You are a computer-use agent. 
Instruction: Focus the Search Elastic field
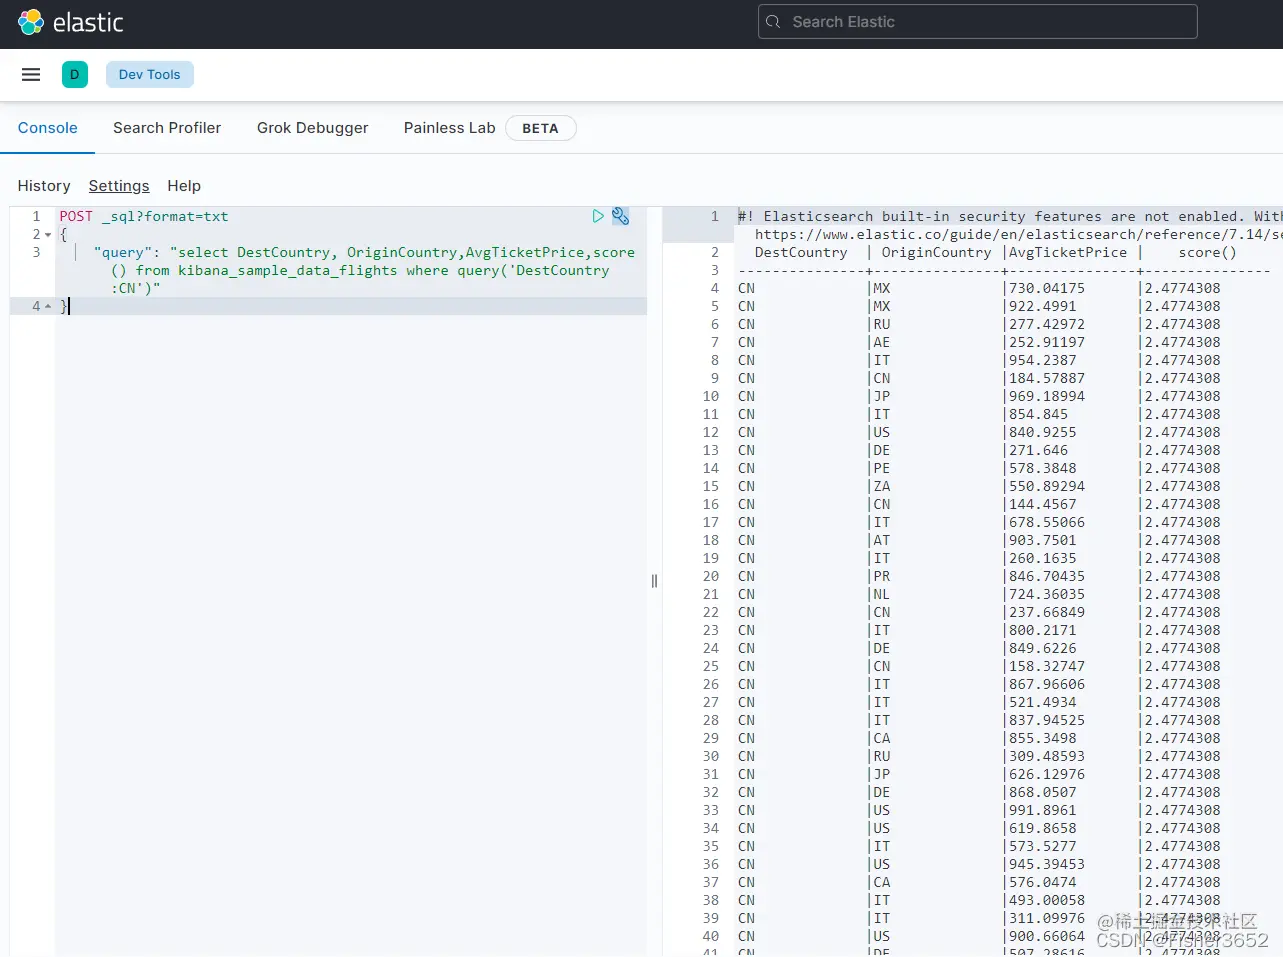(x=977, y=22)
